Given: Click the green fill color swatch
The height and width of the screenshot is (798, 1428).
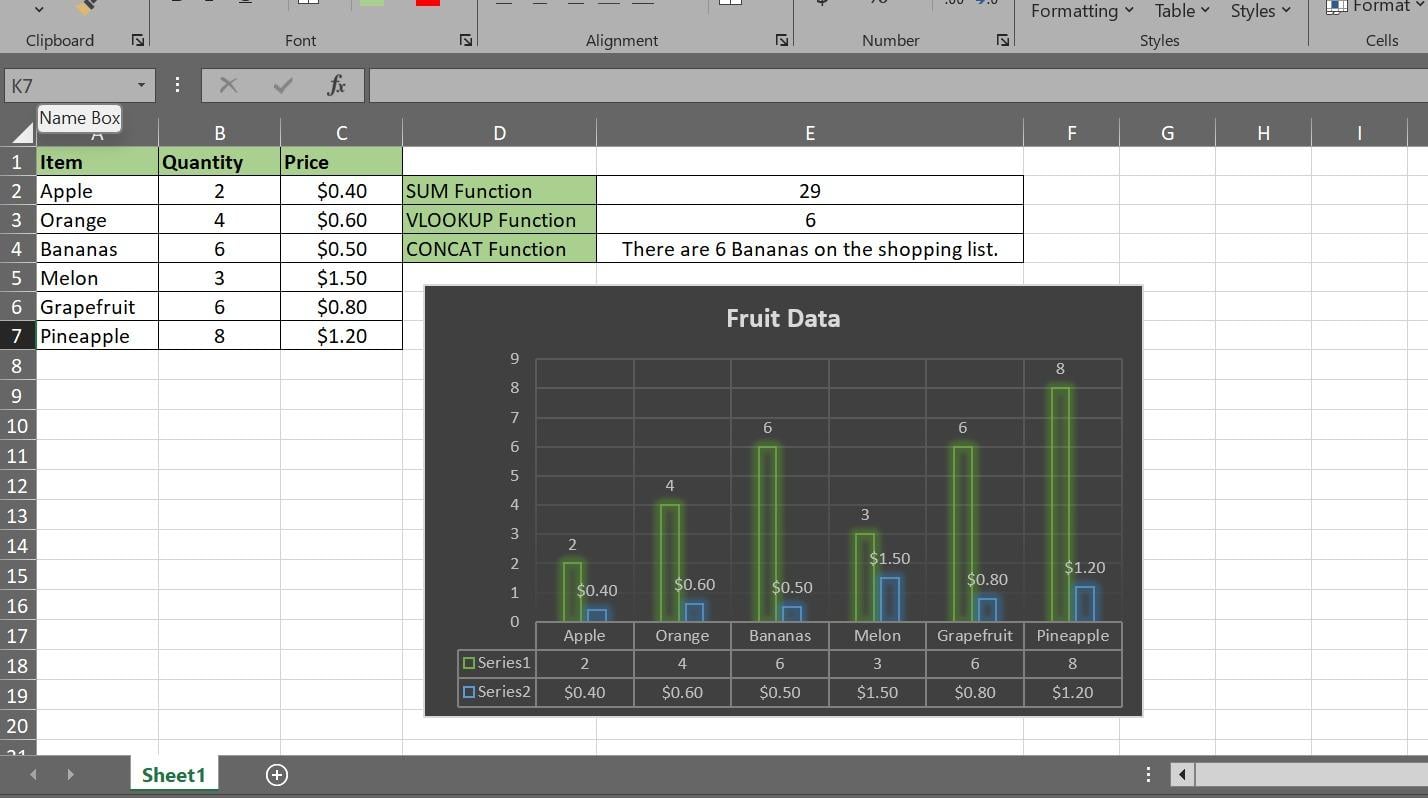Looking at the screenshot, I should (371, 3).
